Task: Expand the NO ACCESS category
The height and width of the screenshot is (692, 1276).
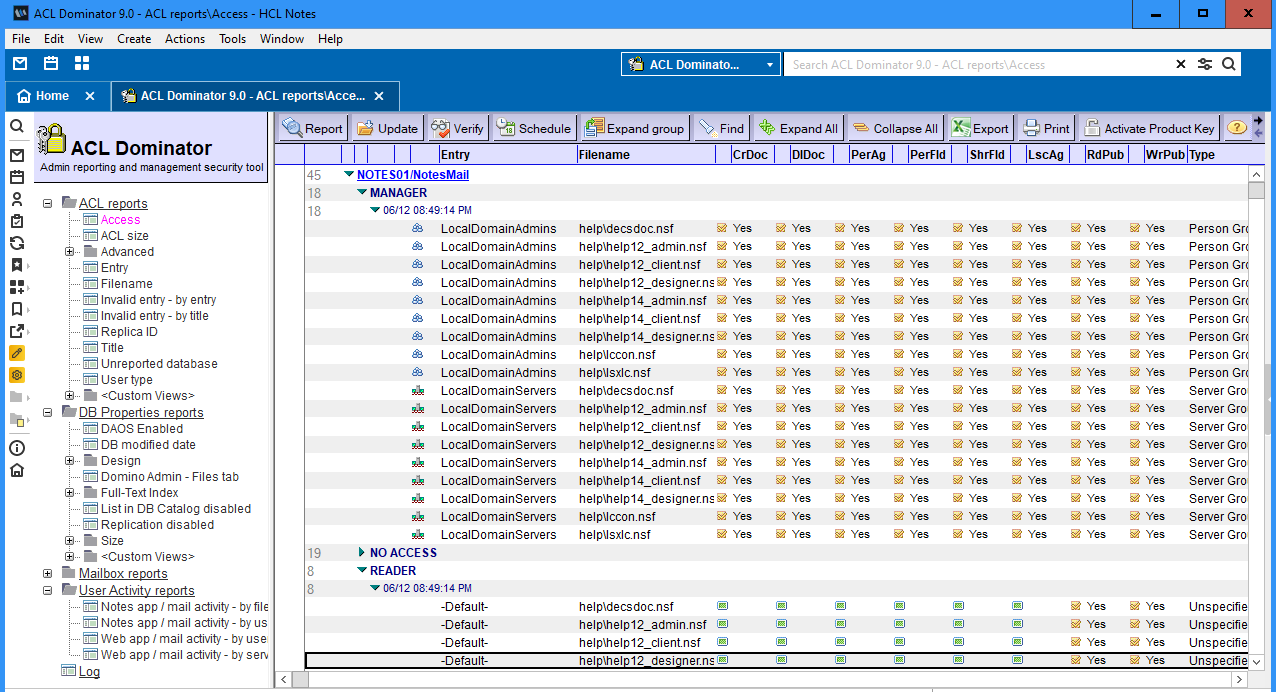Action: 362,552
